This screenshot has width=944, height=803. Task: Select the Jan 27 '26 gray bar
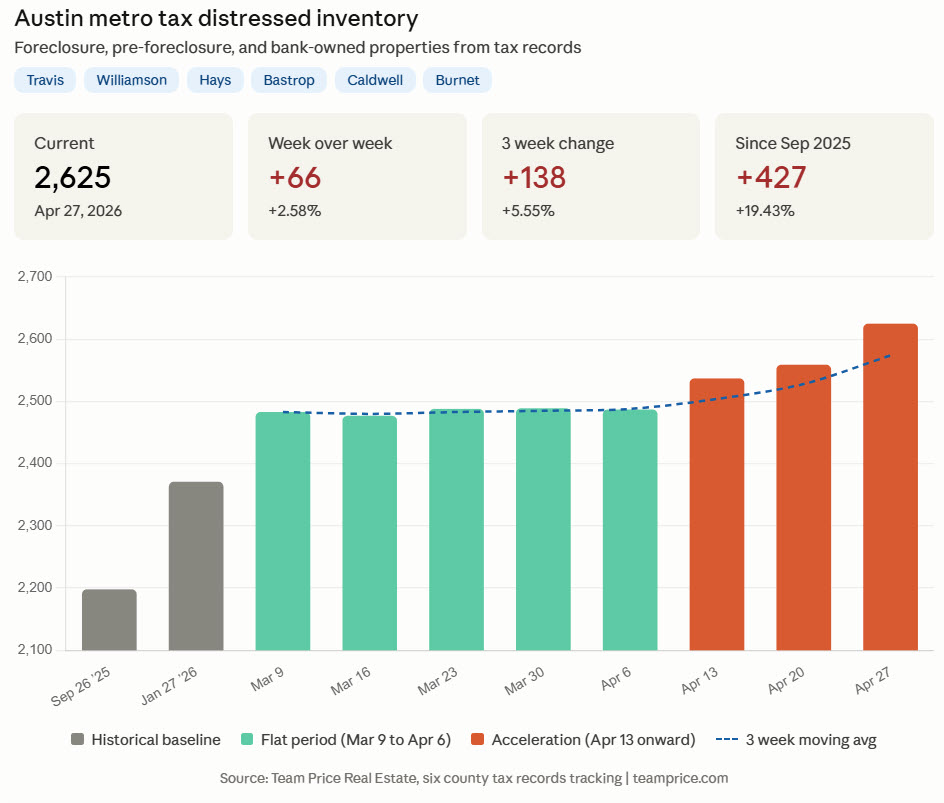point(196,566)
